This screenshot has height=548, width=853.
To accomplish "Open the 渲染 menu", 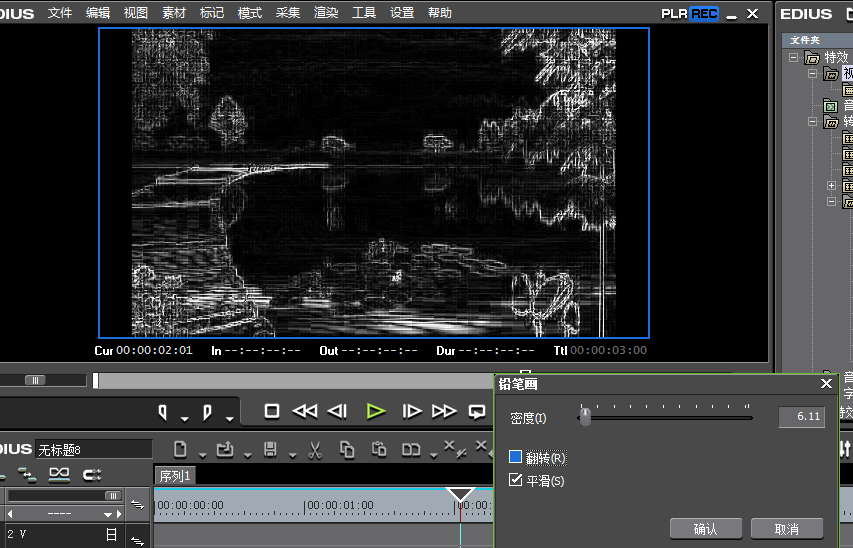I will [325, 13].
